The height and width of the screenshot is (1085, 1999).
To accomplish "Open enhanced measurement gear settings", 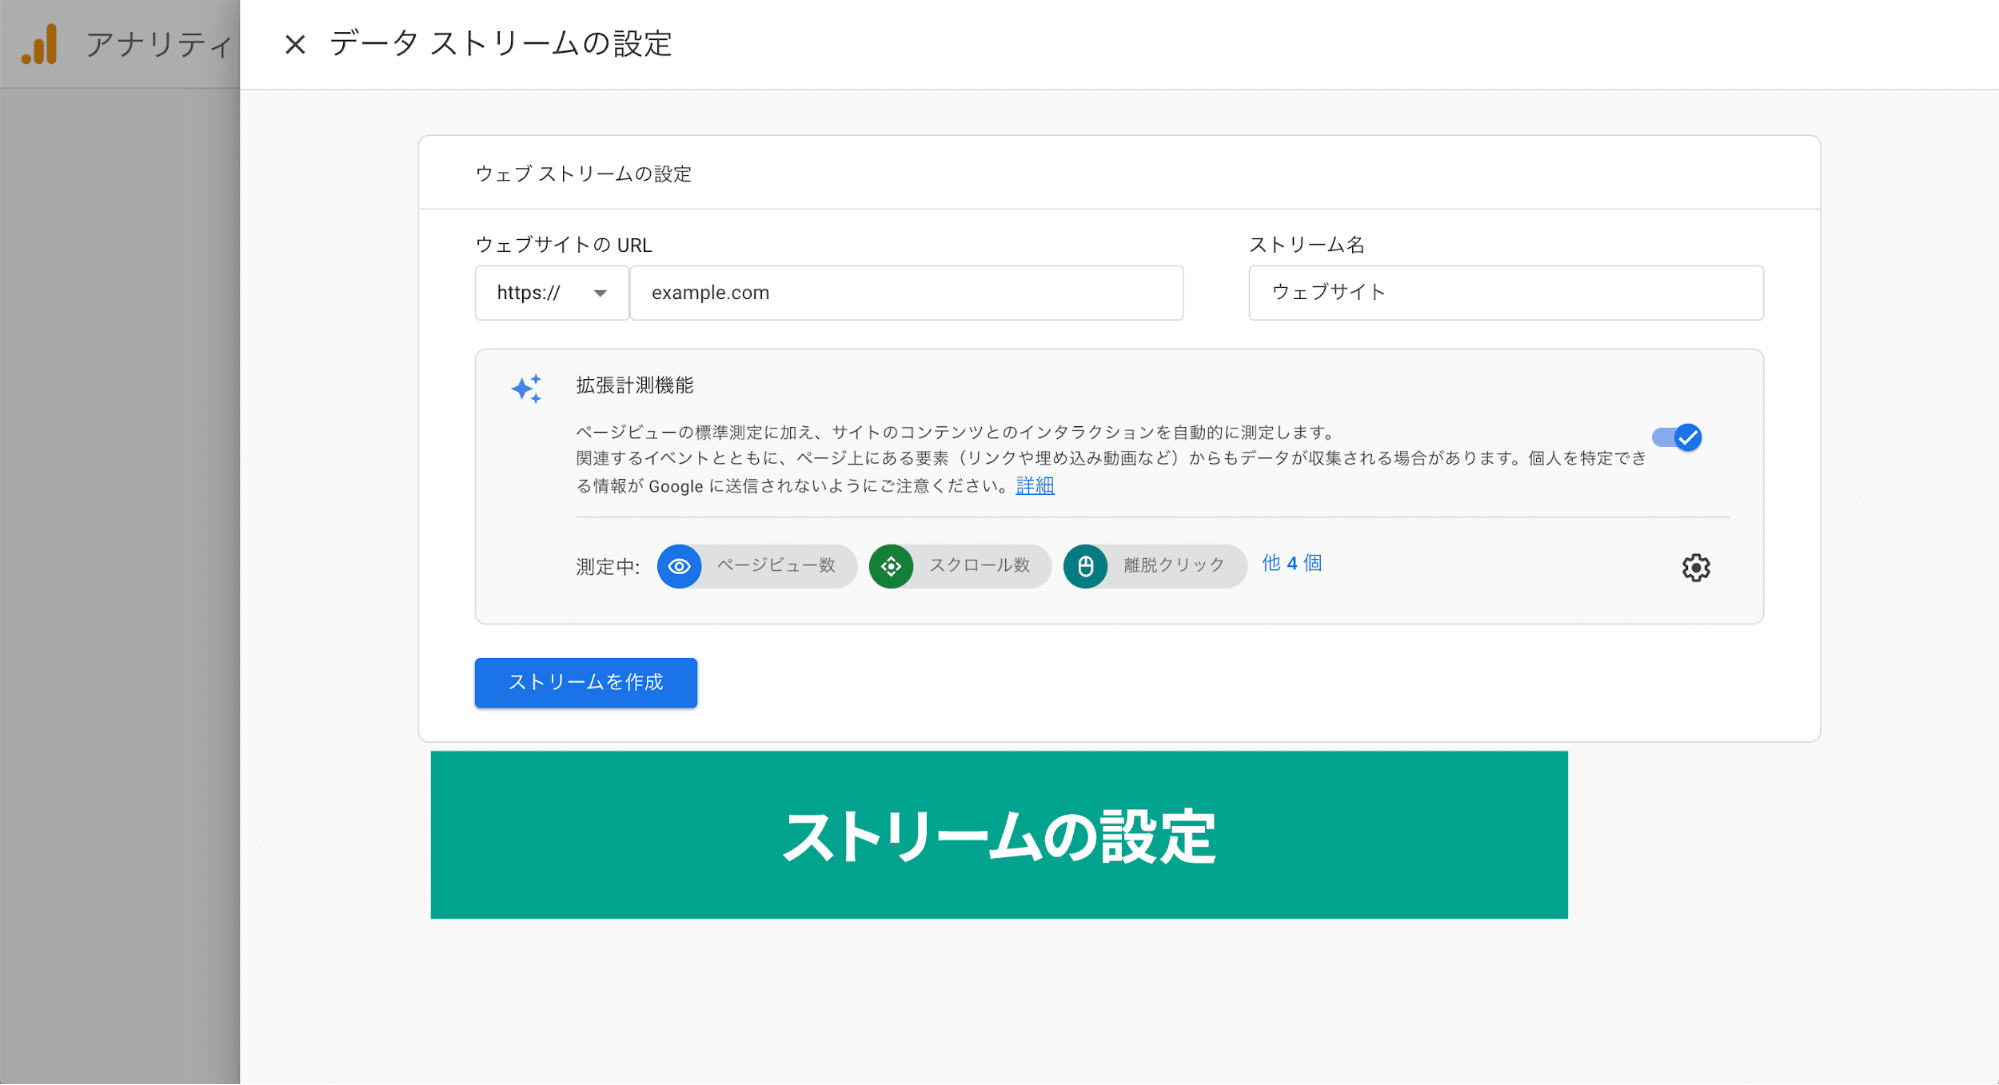I will [x=1696, y=568].
